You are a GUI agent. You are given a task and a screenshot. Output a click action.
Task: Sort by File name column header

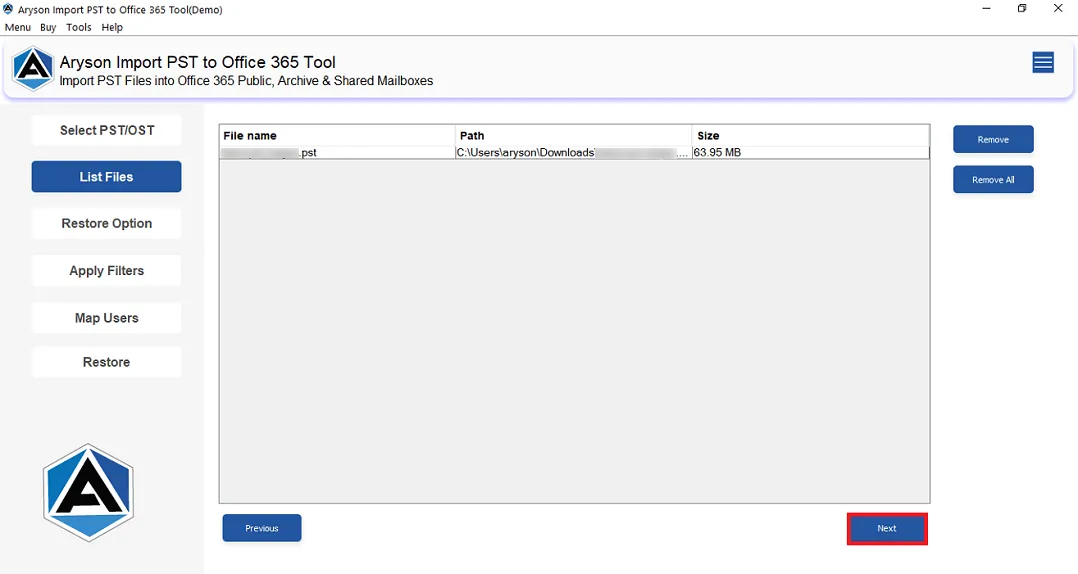pos(338,135)
